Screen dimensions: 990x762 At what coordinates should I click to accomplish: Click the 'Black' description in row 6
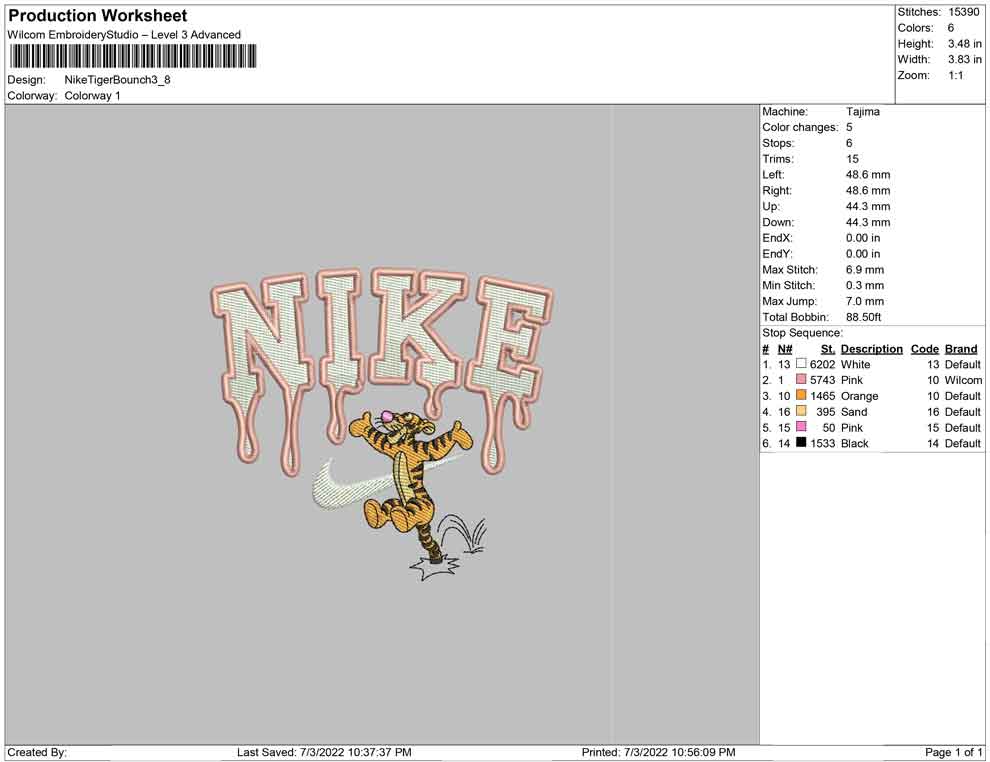tap(855, 443)
